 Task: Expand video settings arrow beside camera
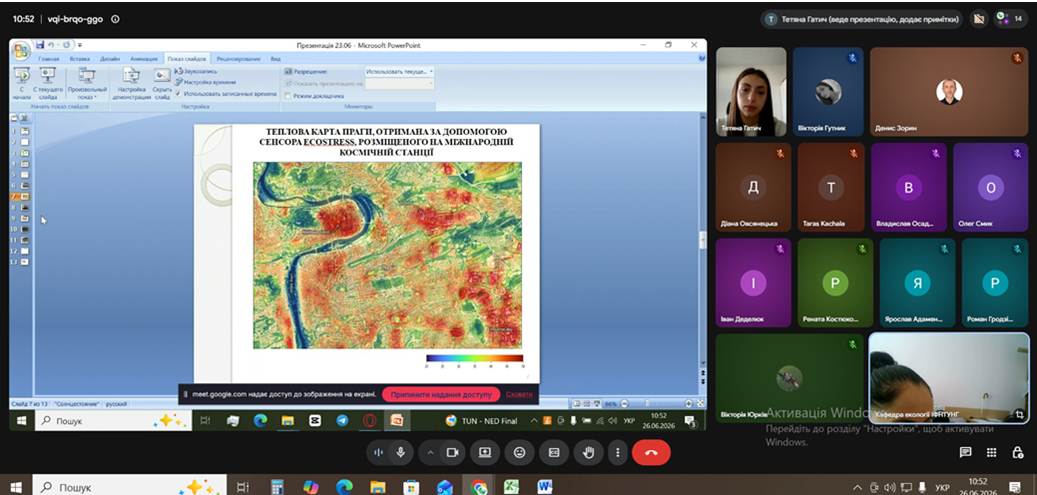431,453
